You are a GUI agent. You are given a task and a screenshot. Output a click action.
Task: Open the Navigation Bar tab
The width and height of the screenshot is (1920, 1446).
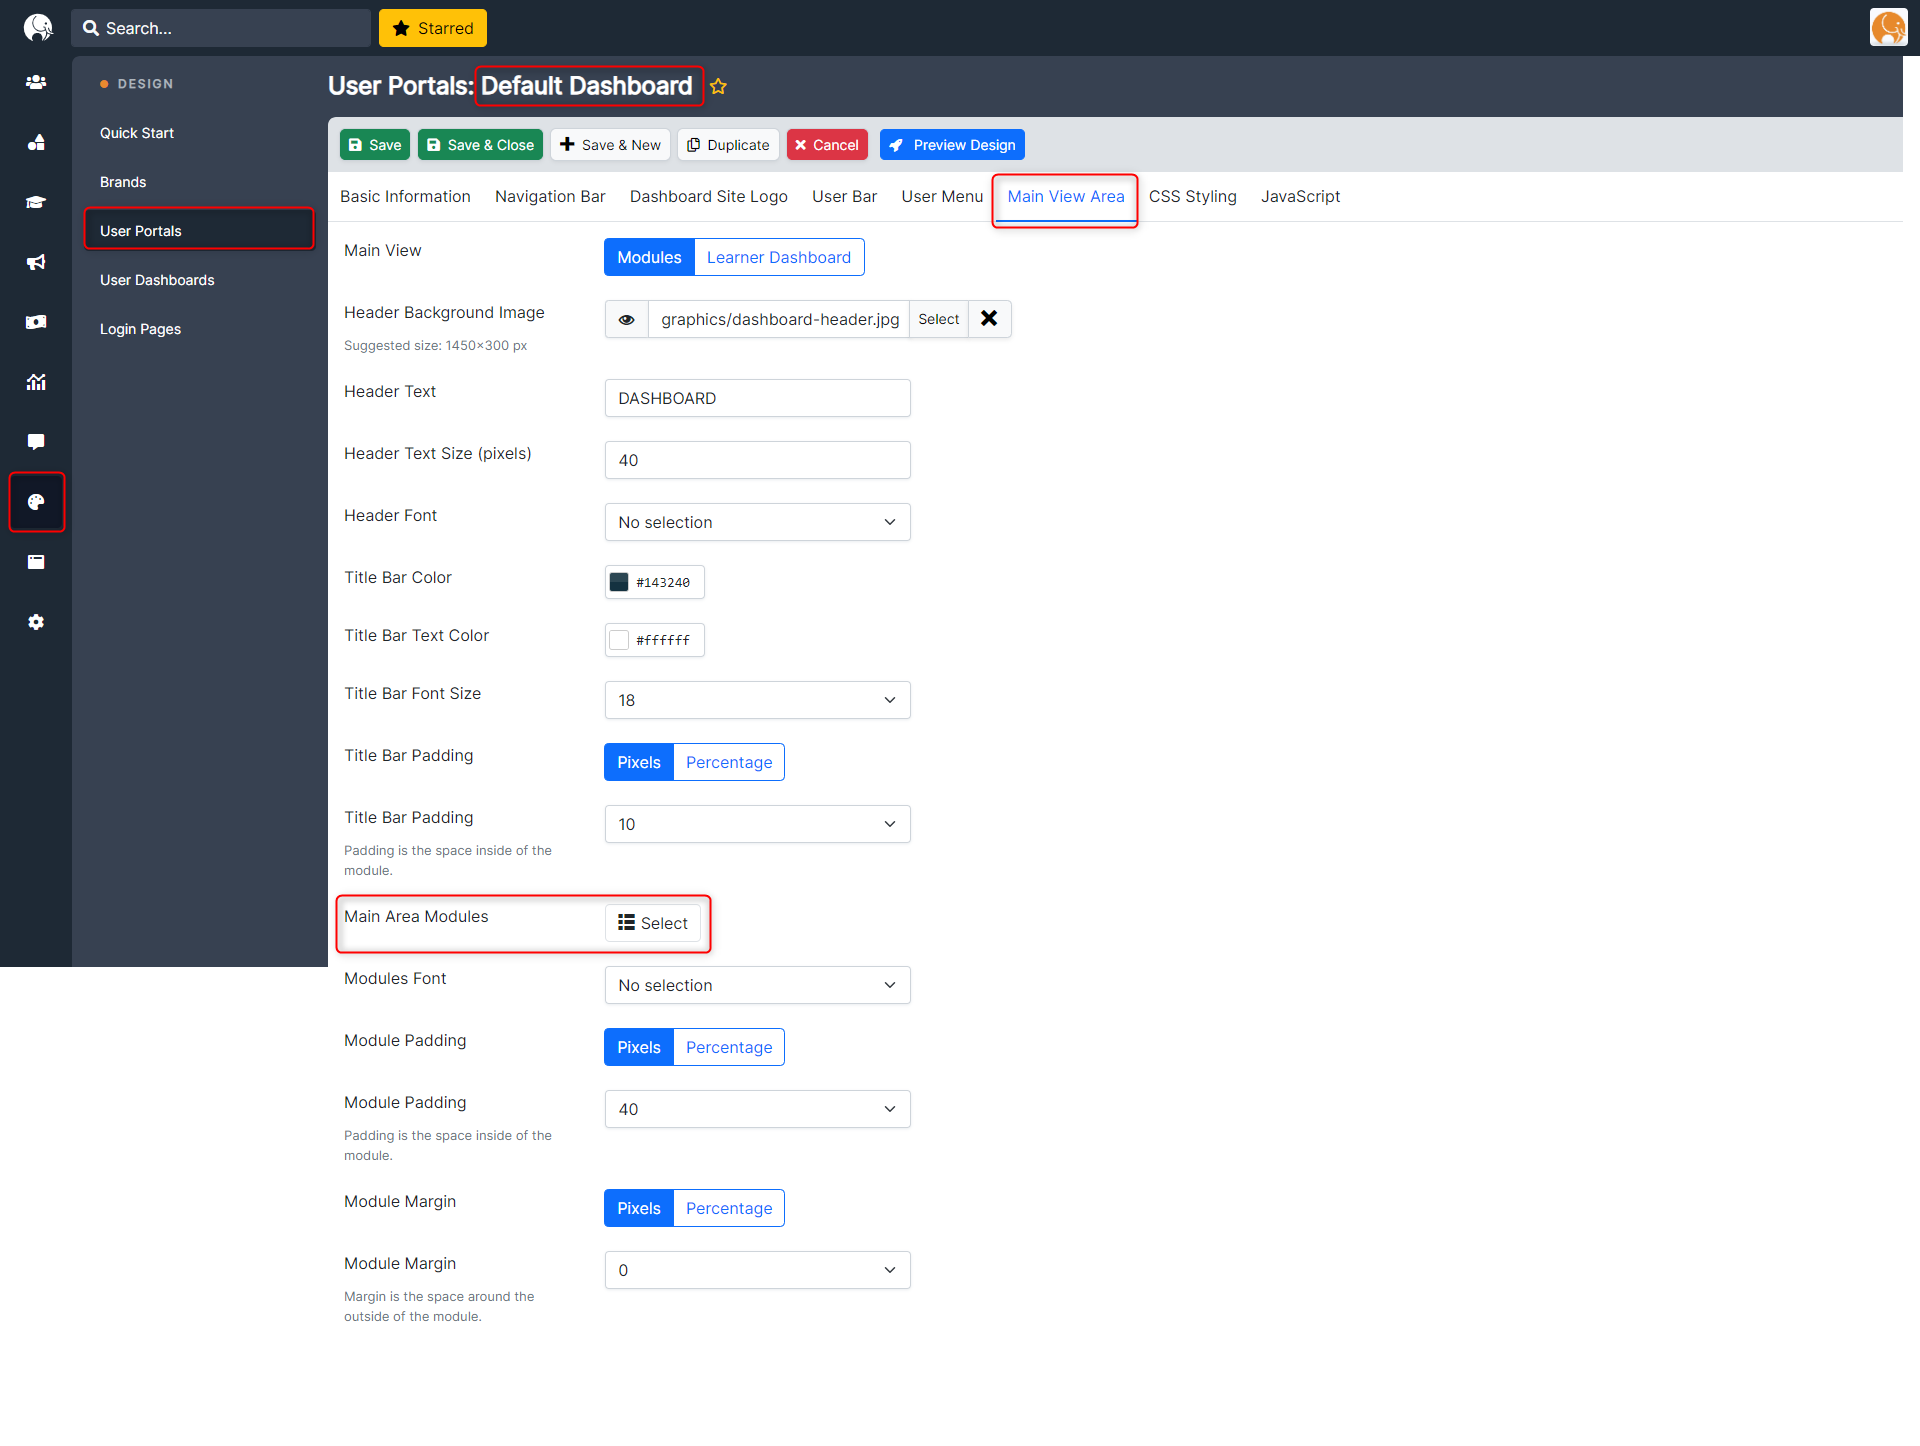(549, 196)
